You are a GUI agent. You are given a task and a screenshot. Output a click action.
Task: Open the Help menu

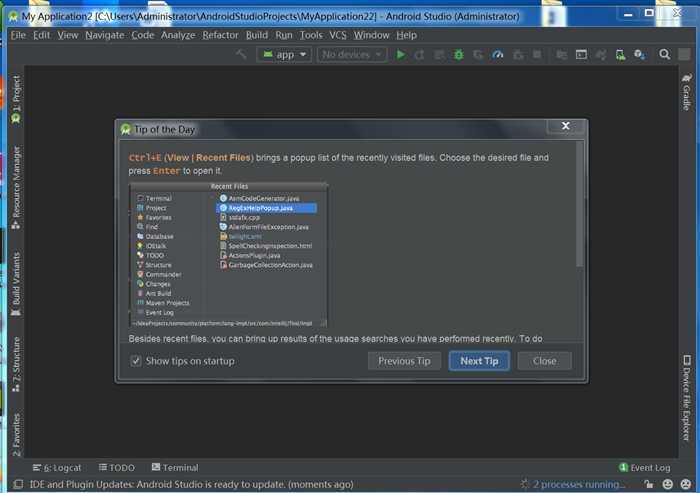(x=407, y=35)
